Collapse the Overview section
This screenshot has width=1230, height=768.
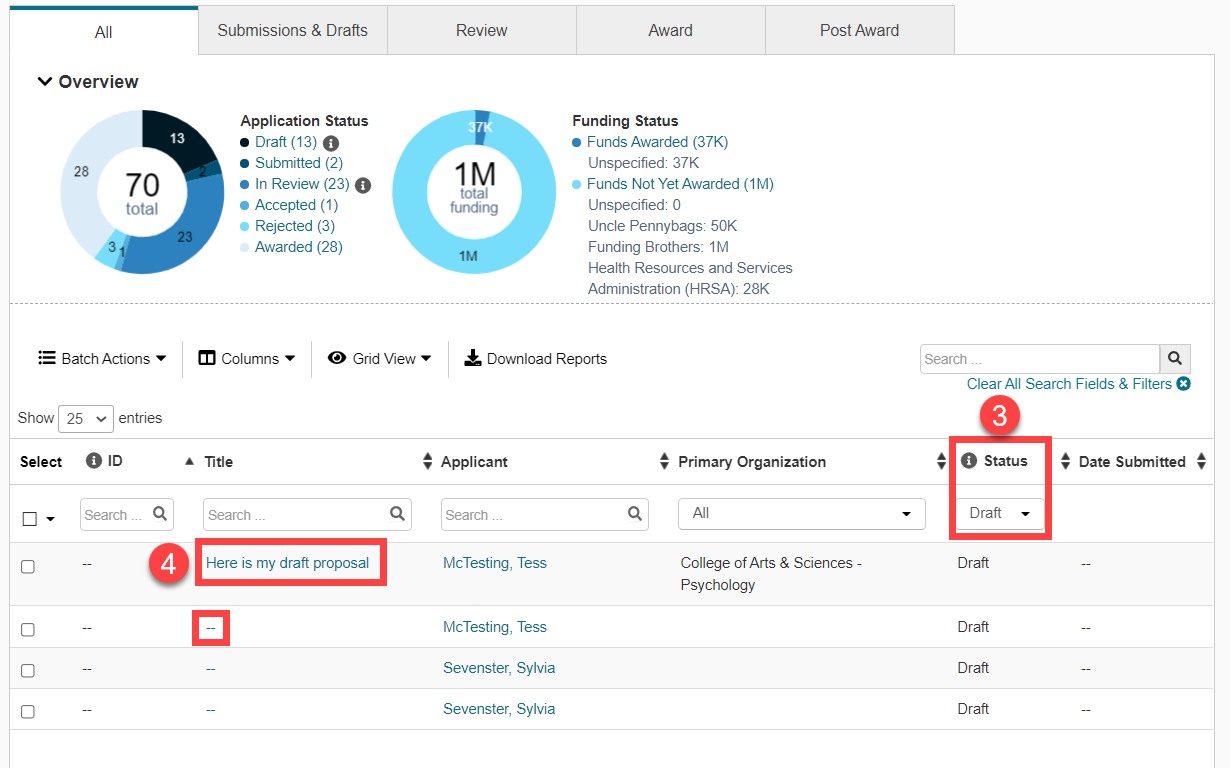point(44,81)
